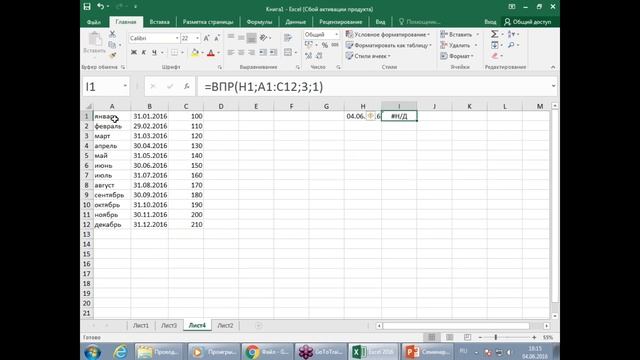The image size is (640, 360).
Task: Click the Comma style (000) icon
Action: (x=335, y=45)
